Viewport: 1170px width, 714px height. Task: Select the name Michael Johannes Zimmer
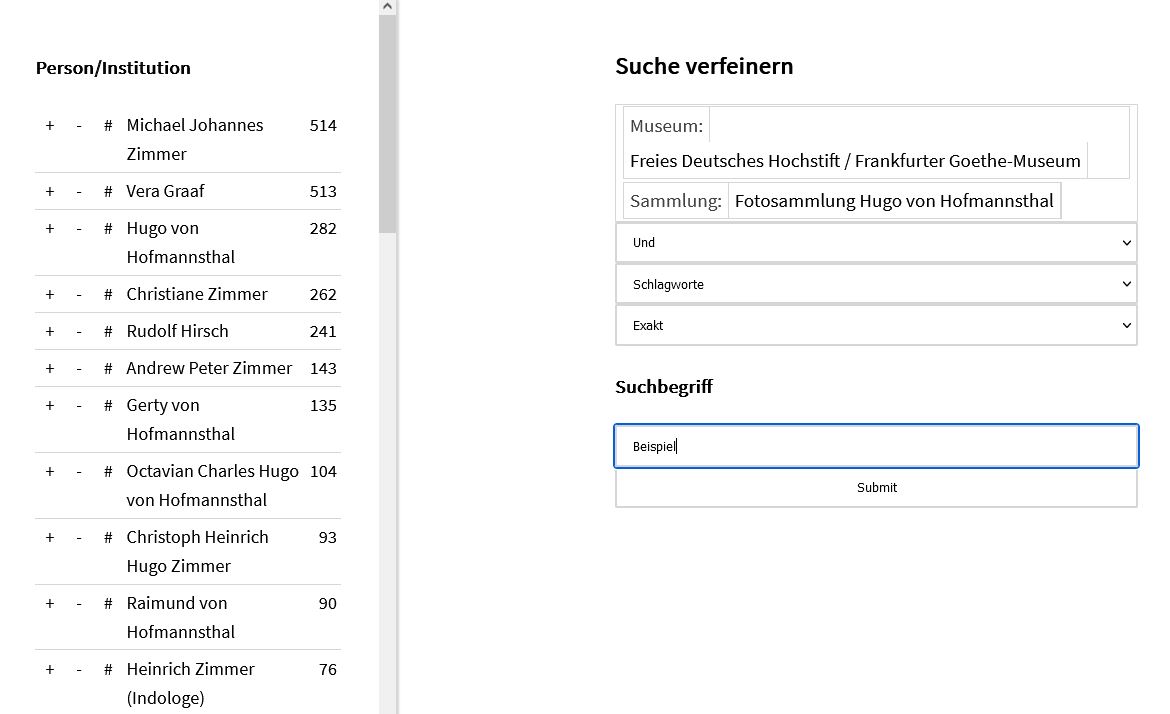(195, 140)
